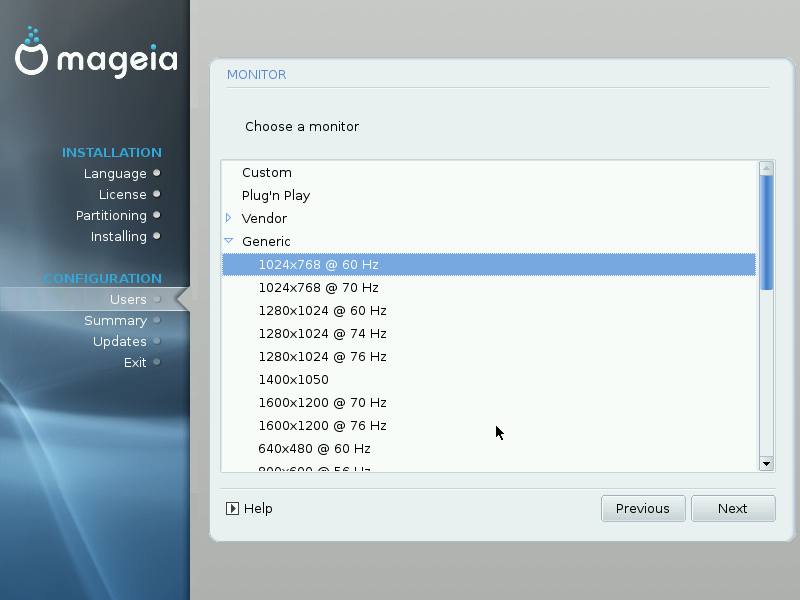Click the Help arrow icon
This screenshot has width=800, height=600.
[x=233, y=508]
